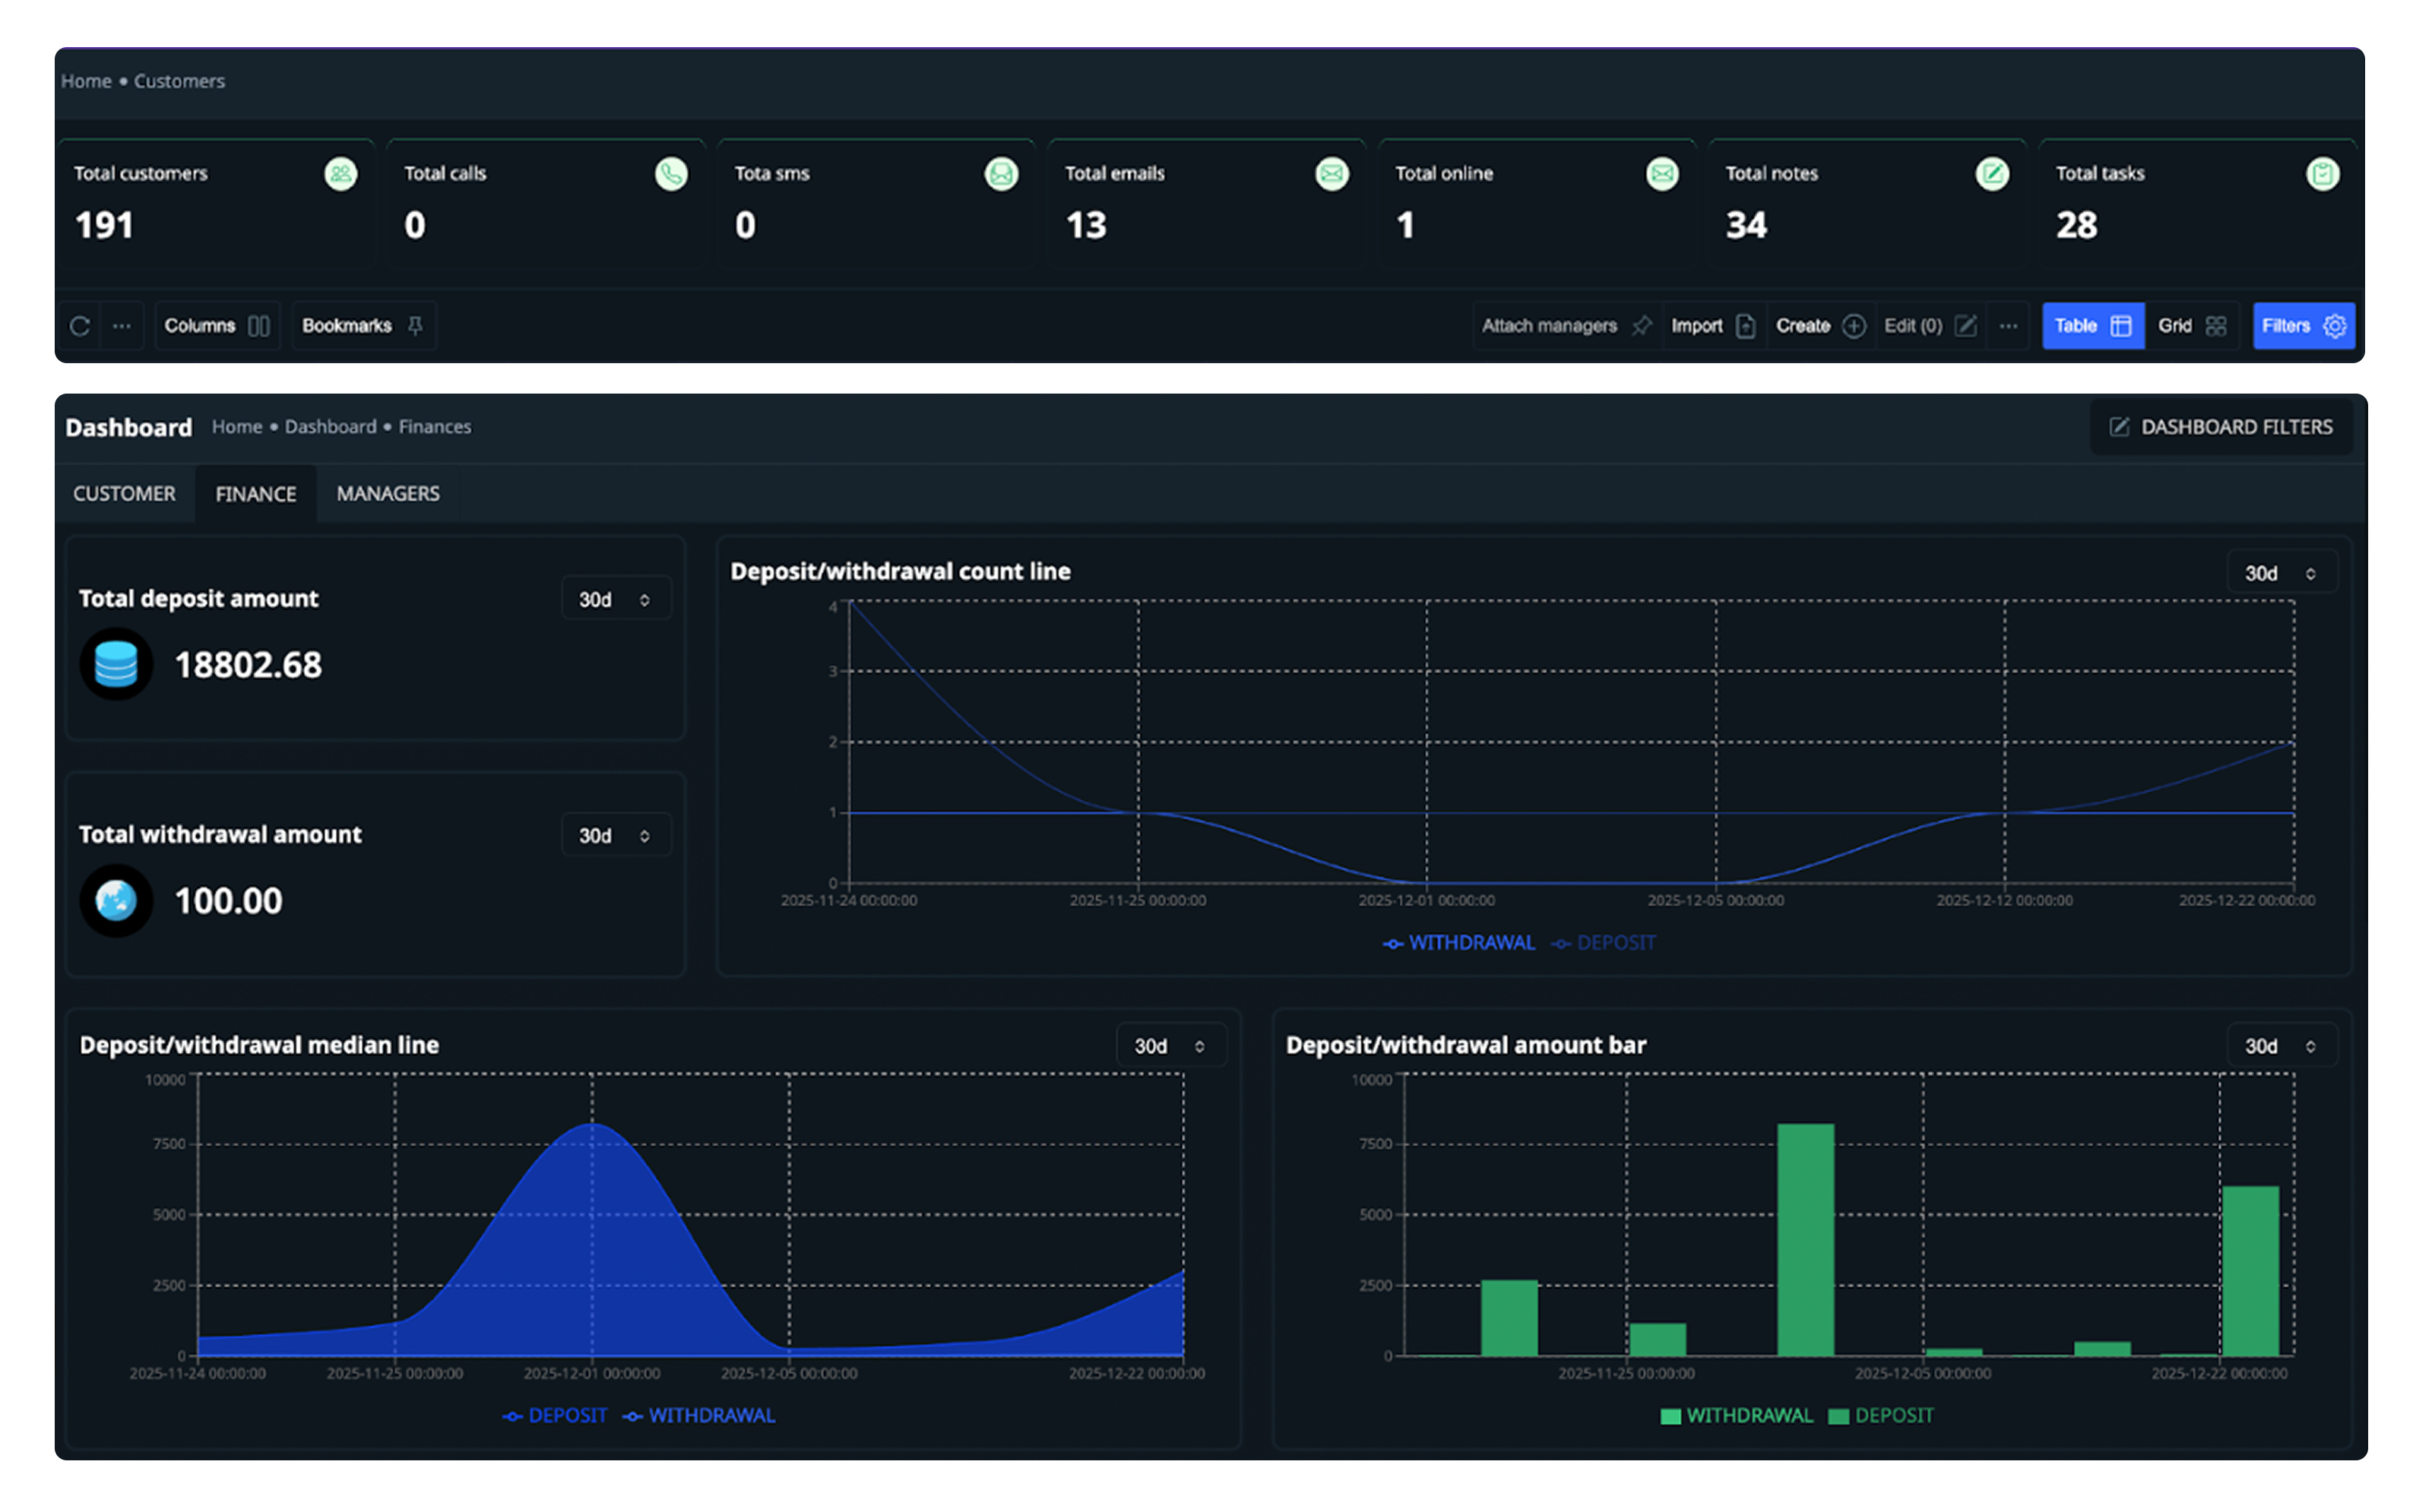Click the Total notes icon
Image resolution: width=2432 pixels, height=1512 pixels.
point(1994,174)
